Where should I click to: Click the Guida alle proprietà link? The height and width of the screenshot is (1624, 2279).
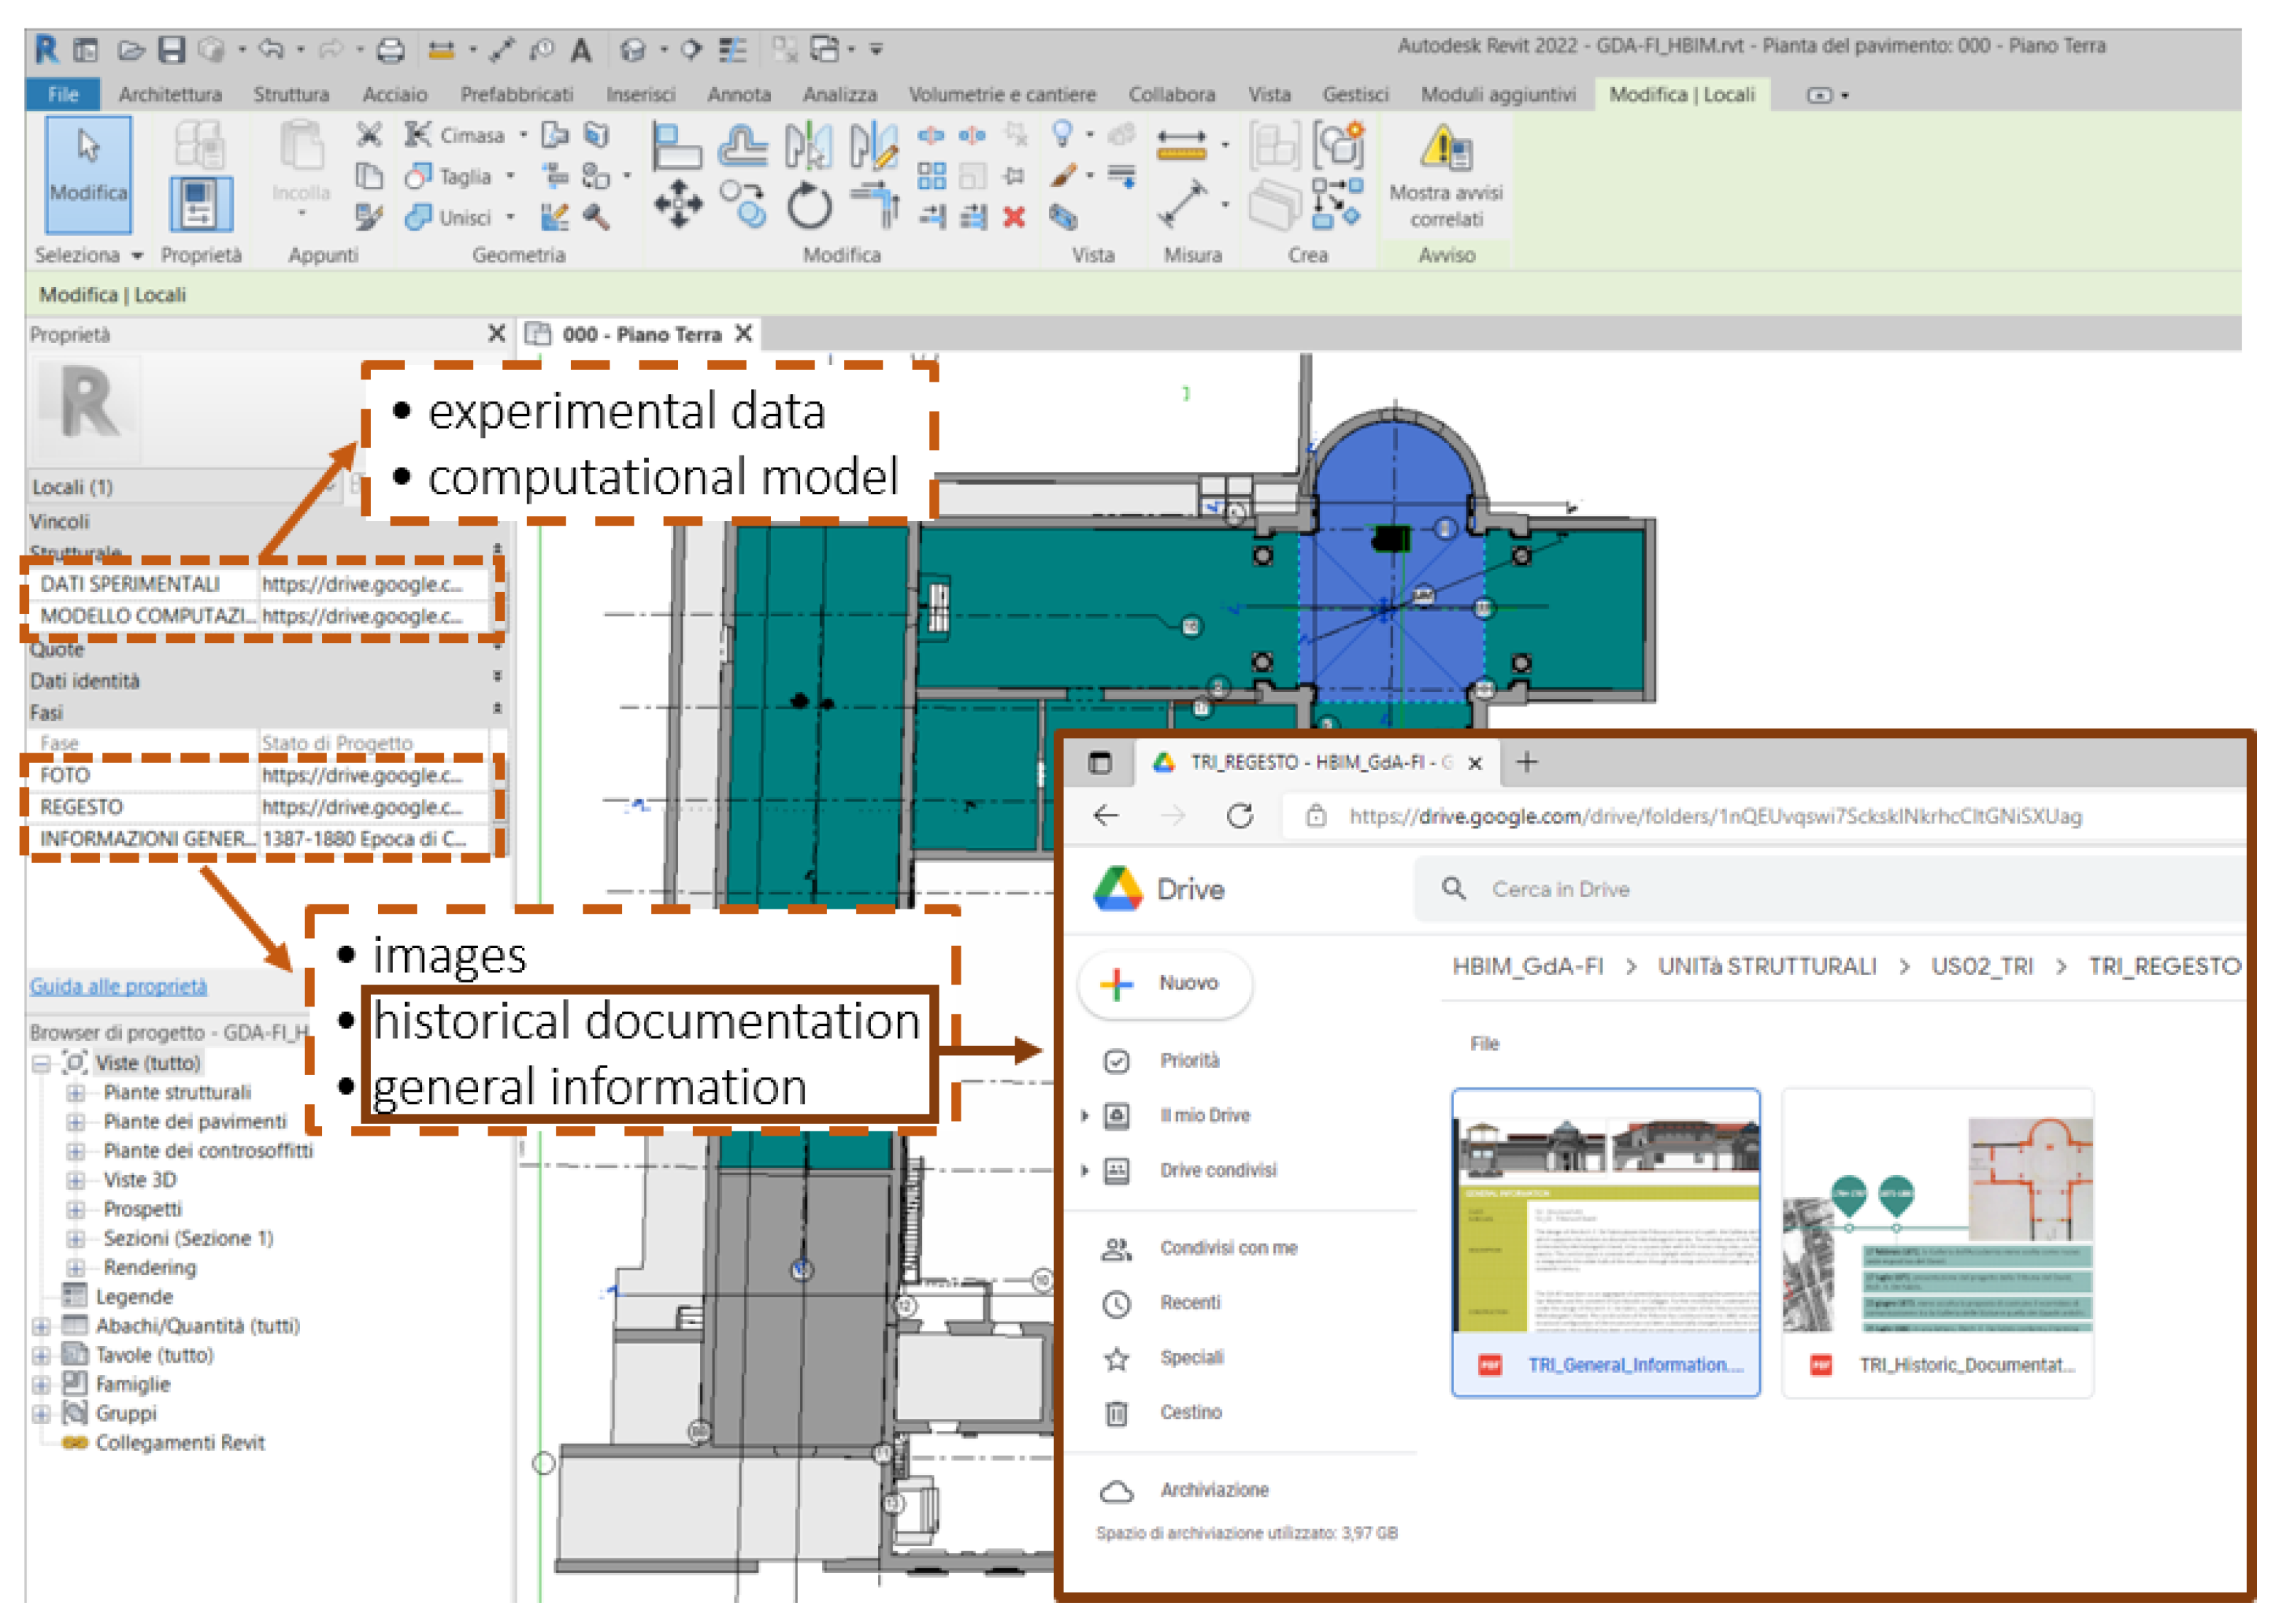pyautogui.click(x=118, y=986)
